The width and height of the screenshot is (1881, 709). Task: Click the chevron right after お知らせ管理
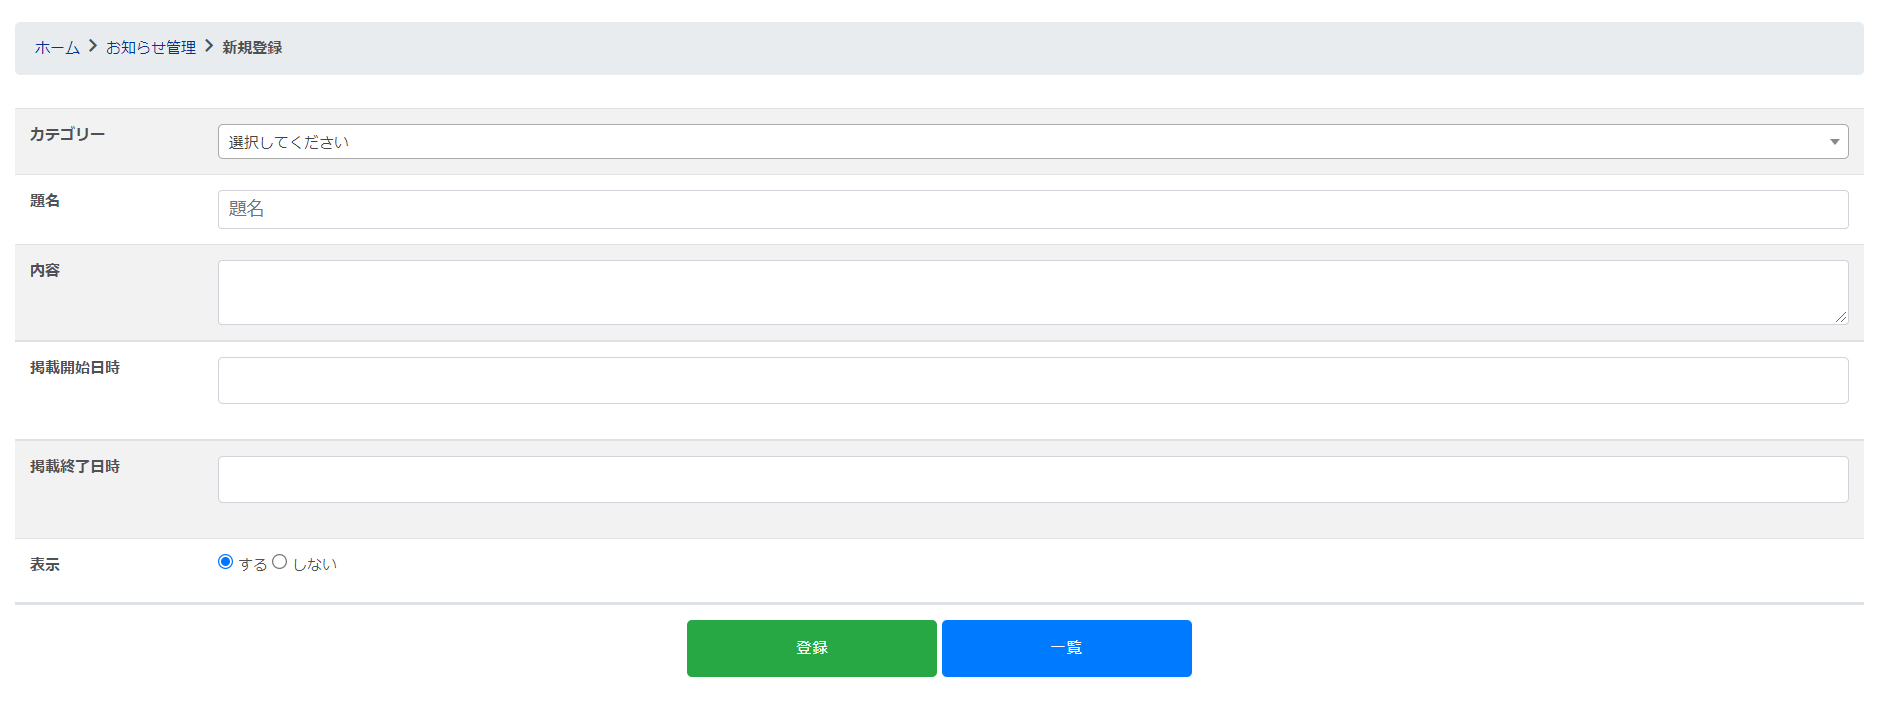pos(209,46)
